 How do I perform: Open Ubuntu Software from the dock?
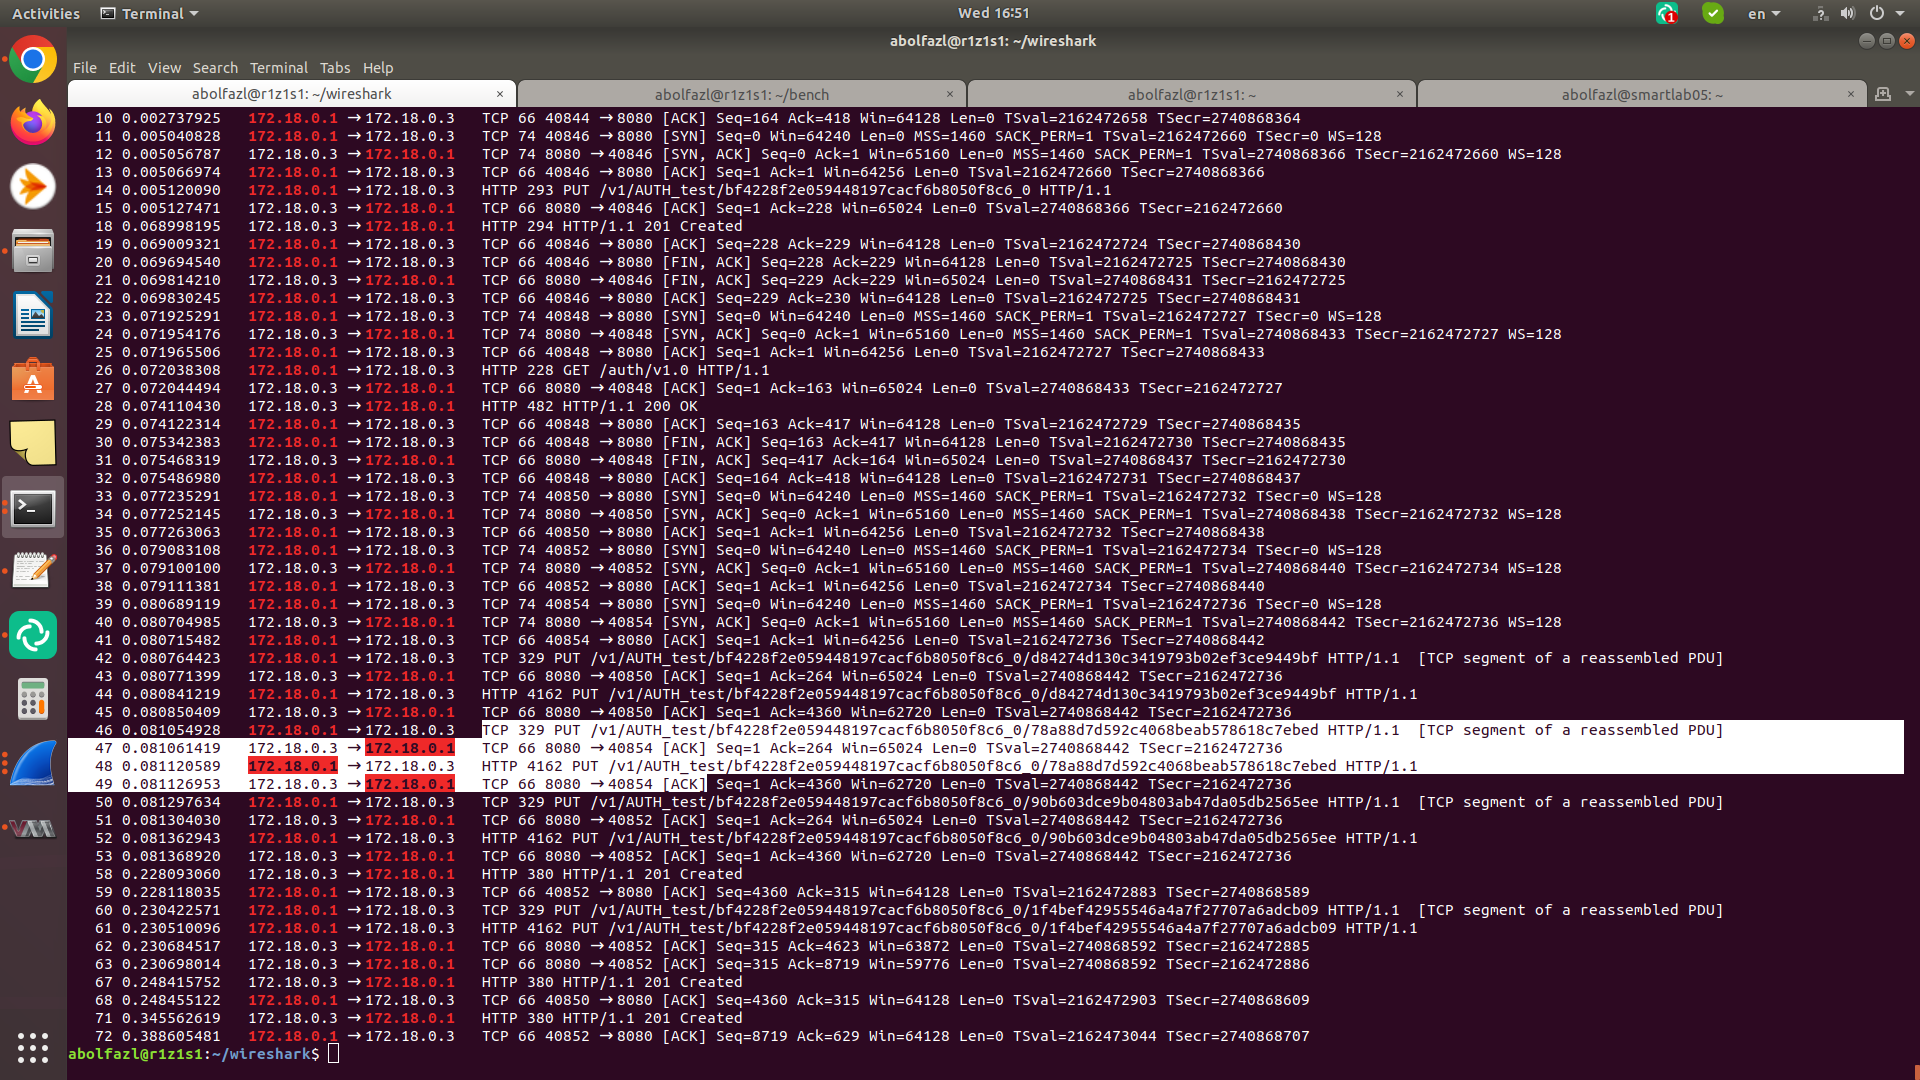tap(33, 381)
